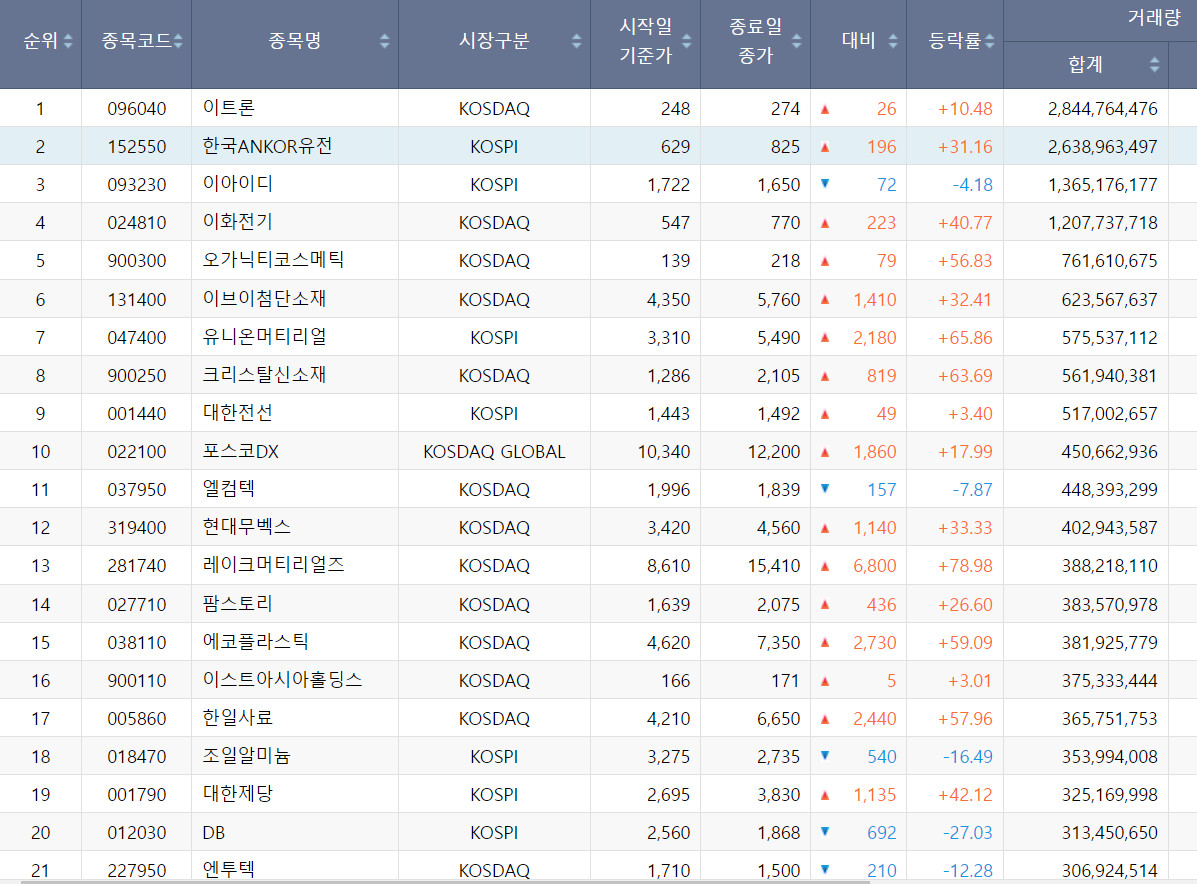Click sort arrows for 시작일 기준가
Screen dimensions: 1197x884
click(687, 41)
